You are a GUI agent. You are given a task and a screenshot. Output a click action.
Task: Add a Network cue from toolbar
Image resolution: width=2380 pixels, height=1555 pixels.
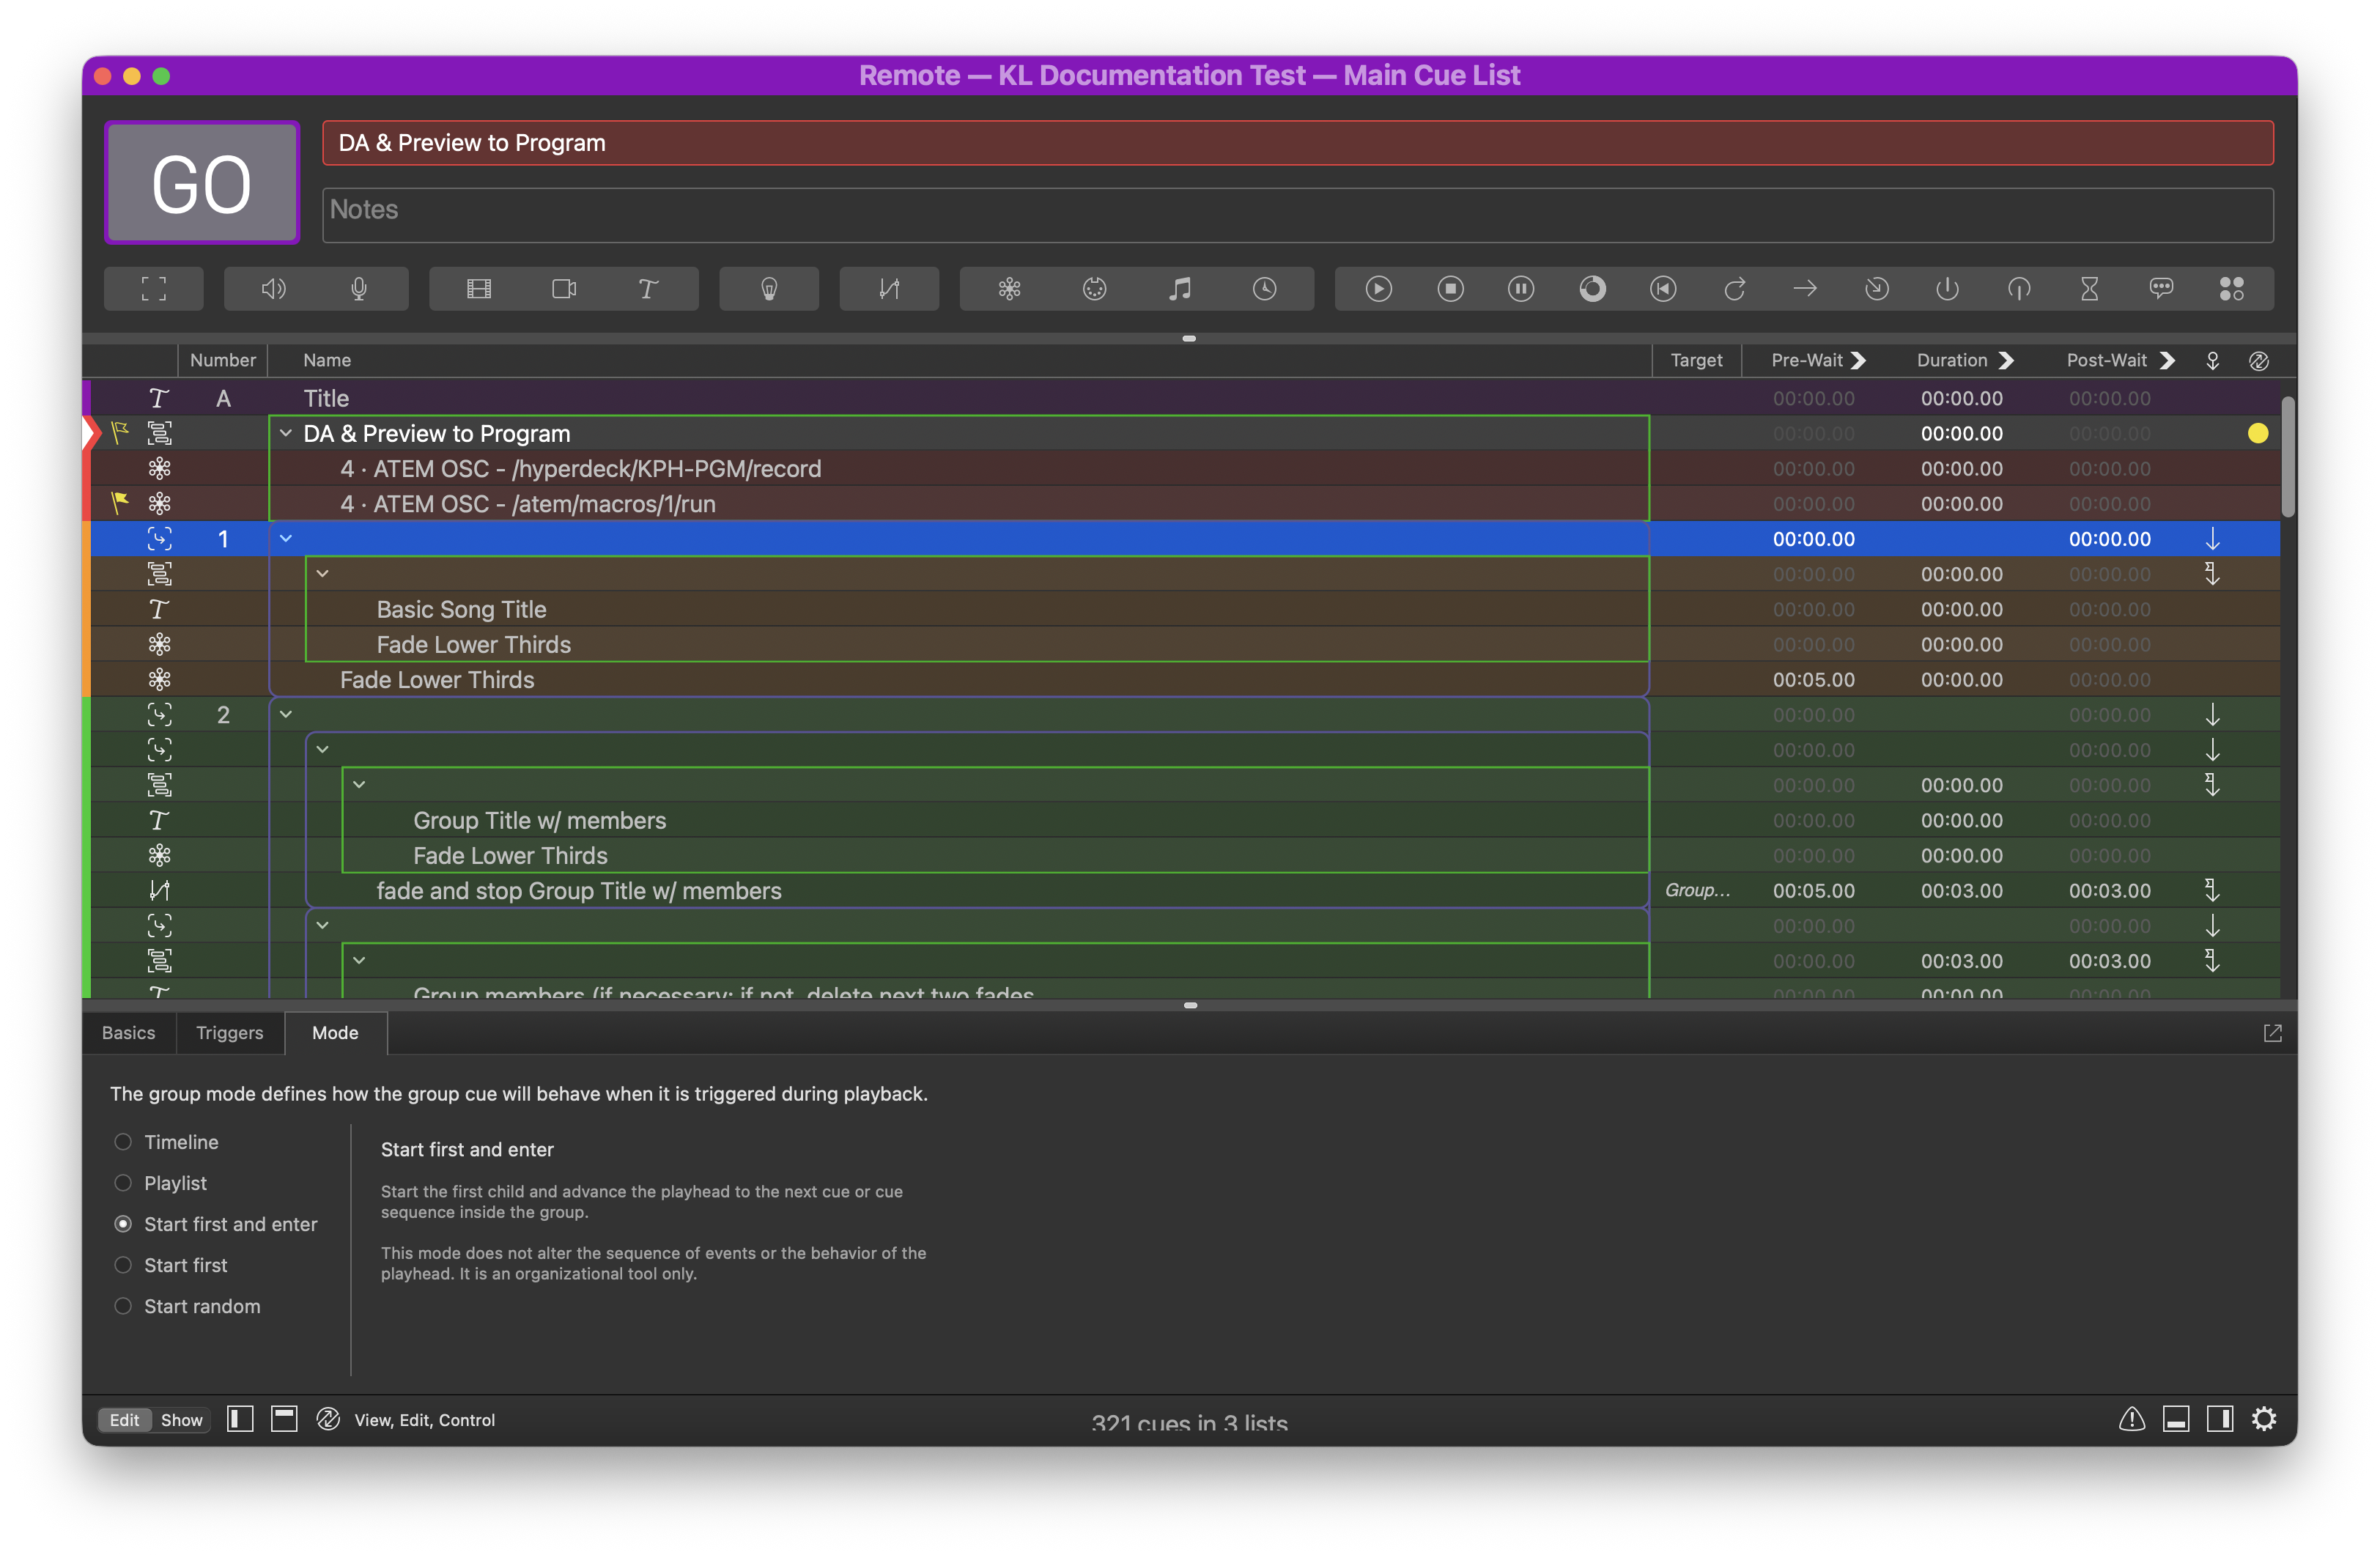[1009, 289]
